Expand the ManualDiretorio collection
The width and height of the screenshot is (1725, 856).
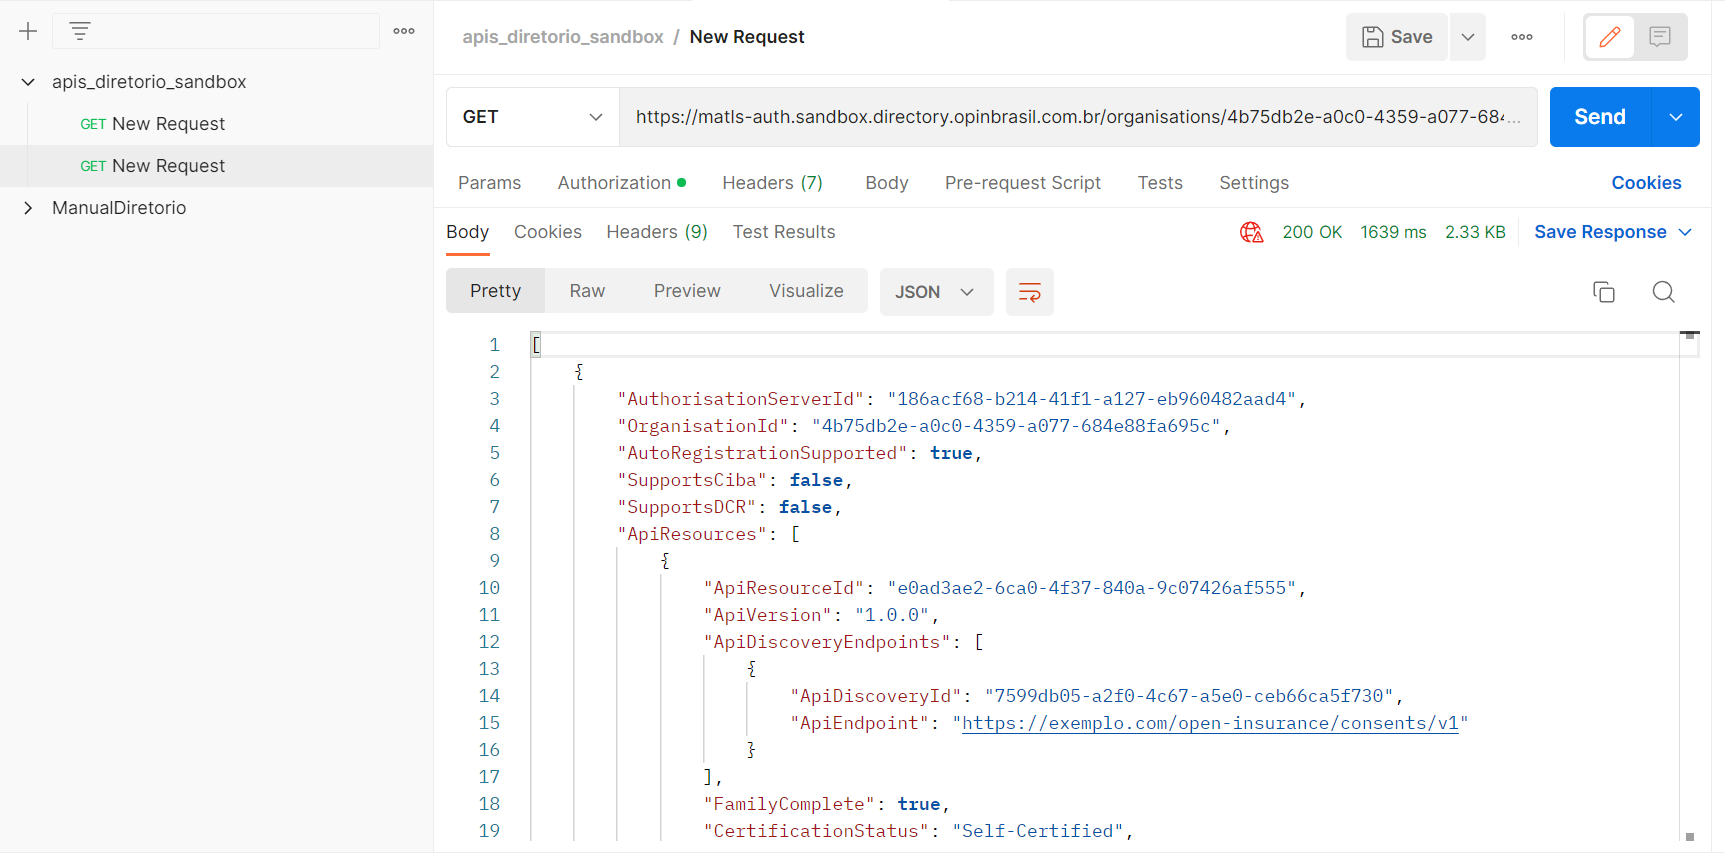(28, 208)
